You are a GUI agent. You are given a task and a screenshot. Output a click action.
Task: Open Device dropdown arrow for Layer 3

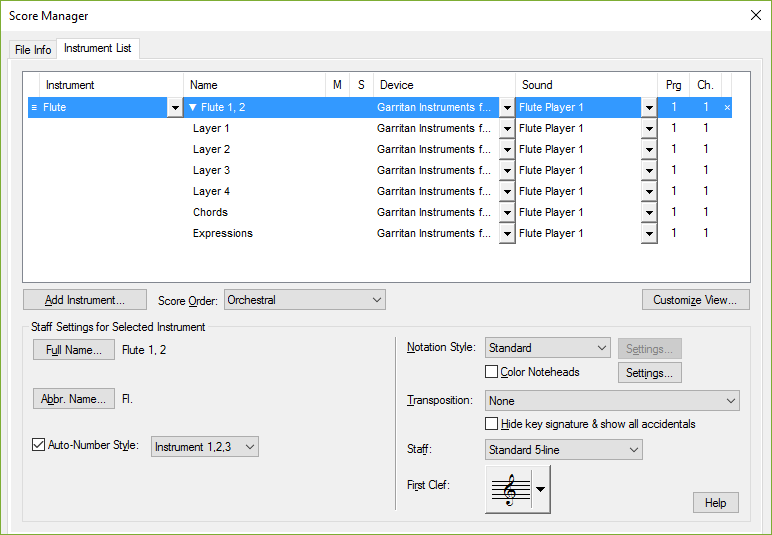tap(506, 171)
